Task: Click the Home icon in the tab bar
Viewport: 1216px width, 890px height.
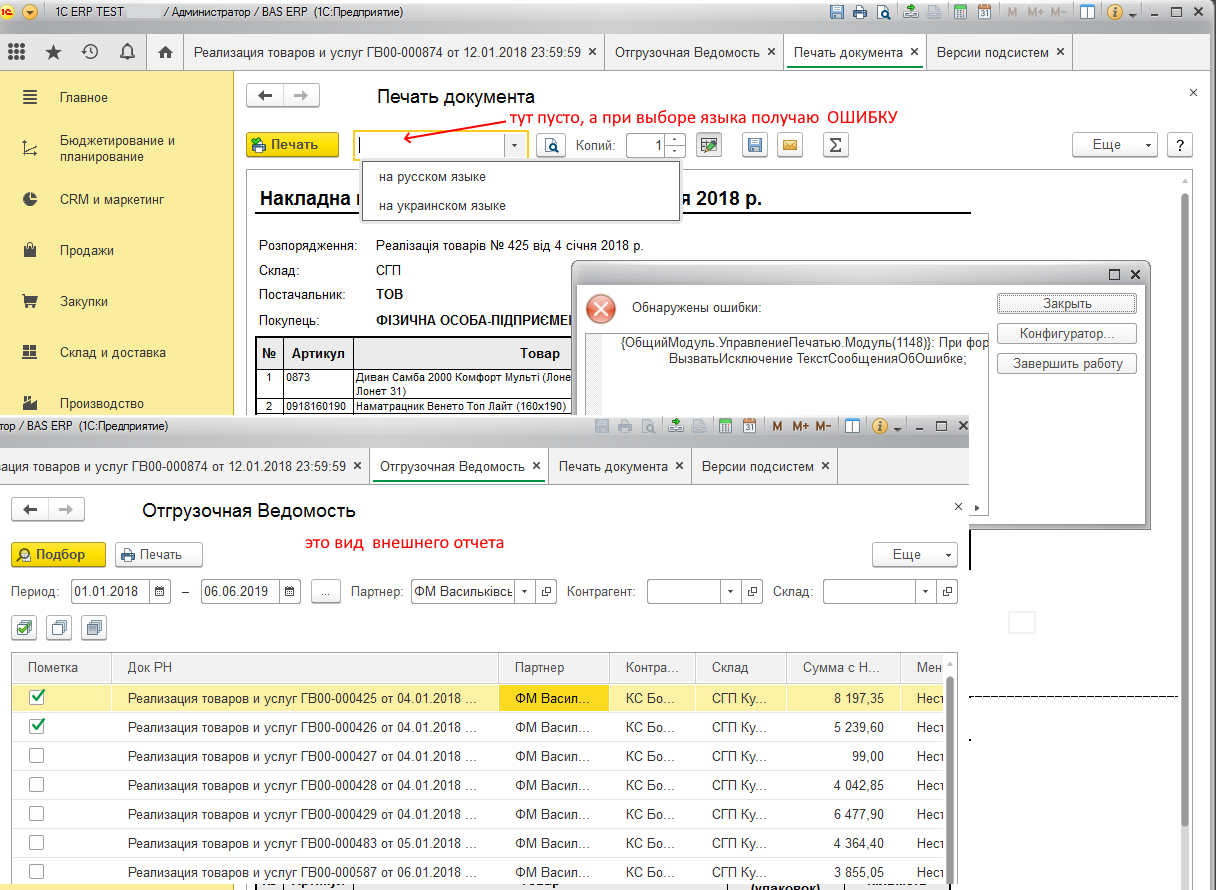Action: (x=165, y=52)
